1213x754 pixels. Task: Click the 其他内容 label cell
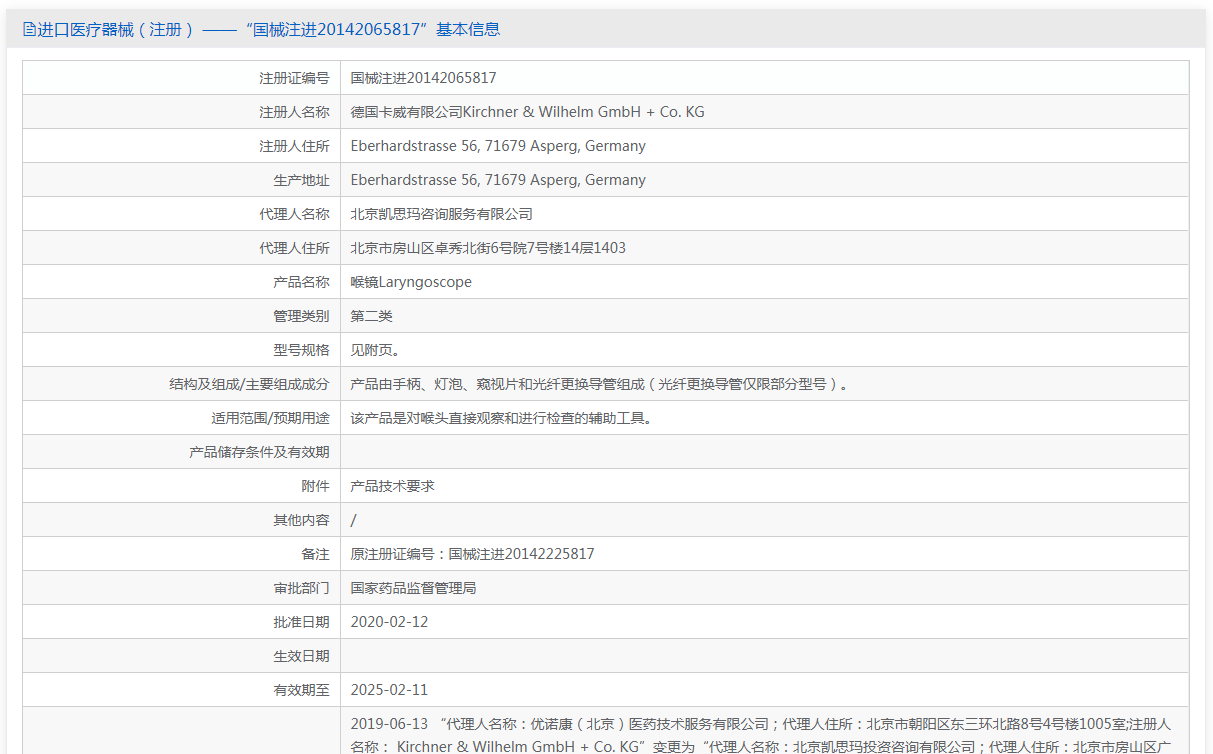point(182,520)
